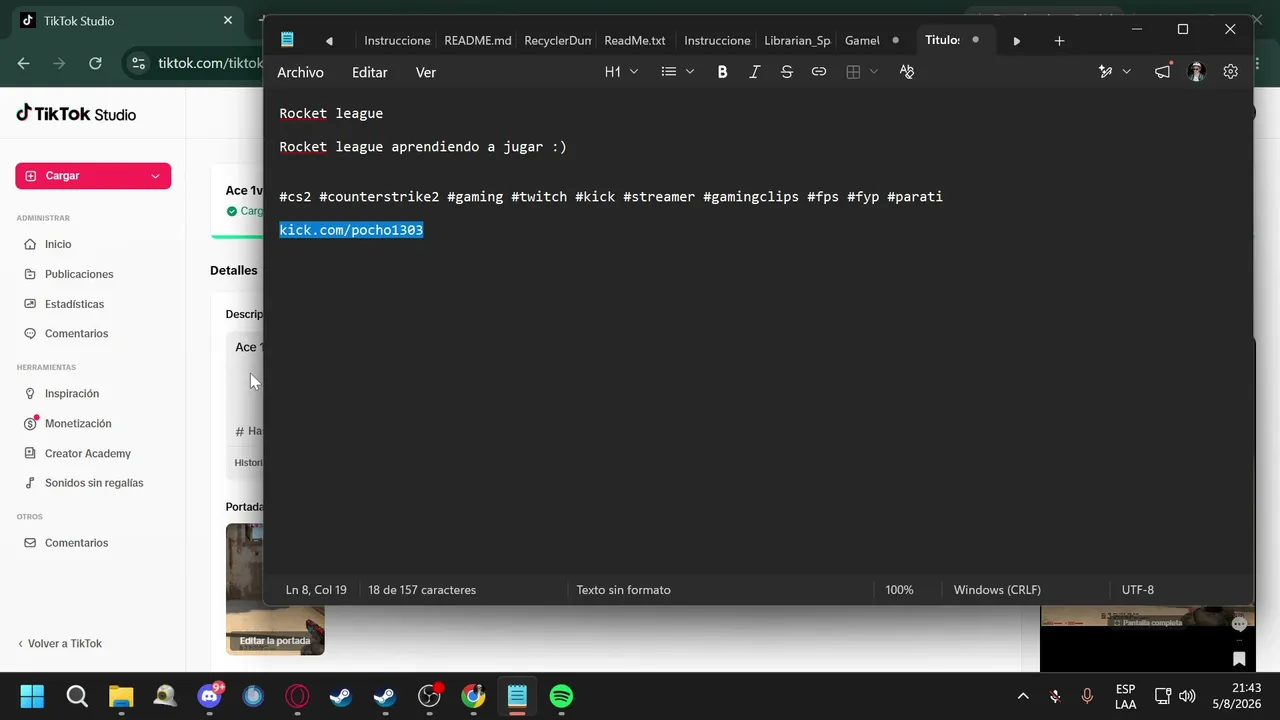Open the zoom level 100% in status bar

899,590
